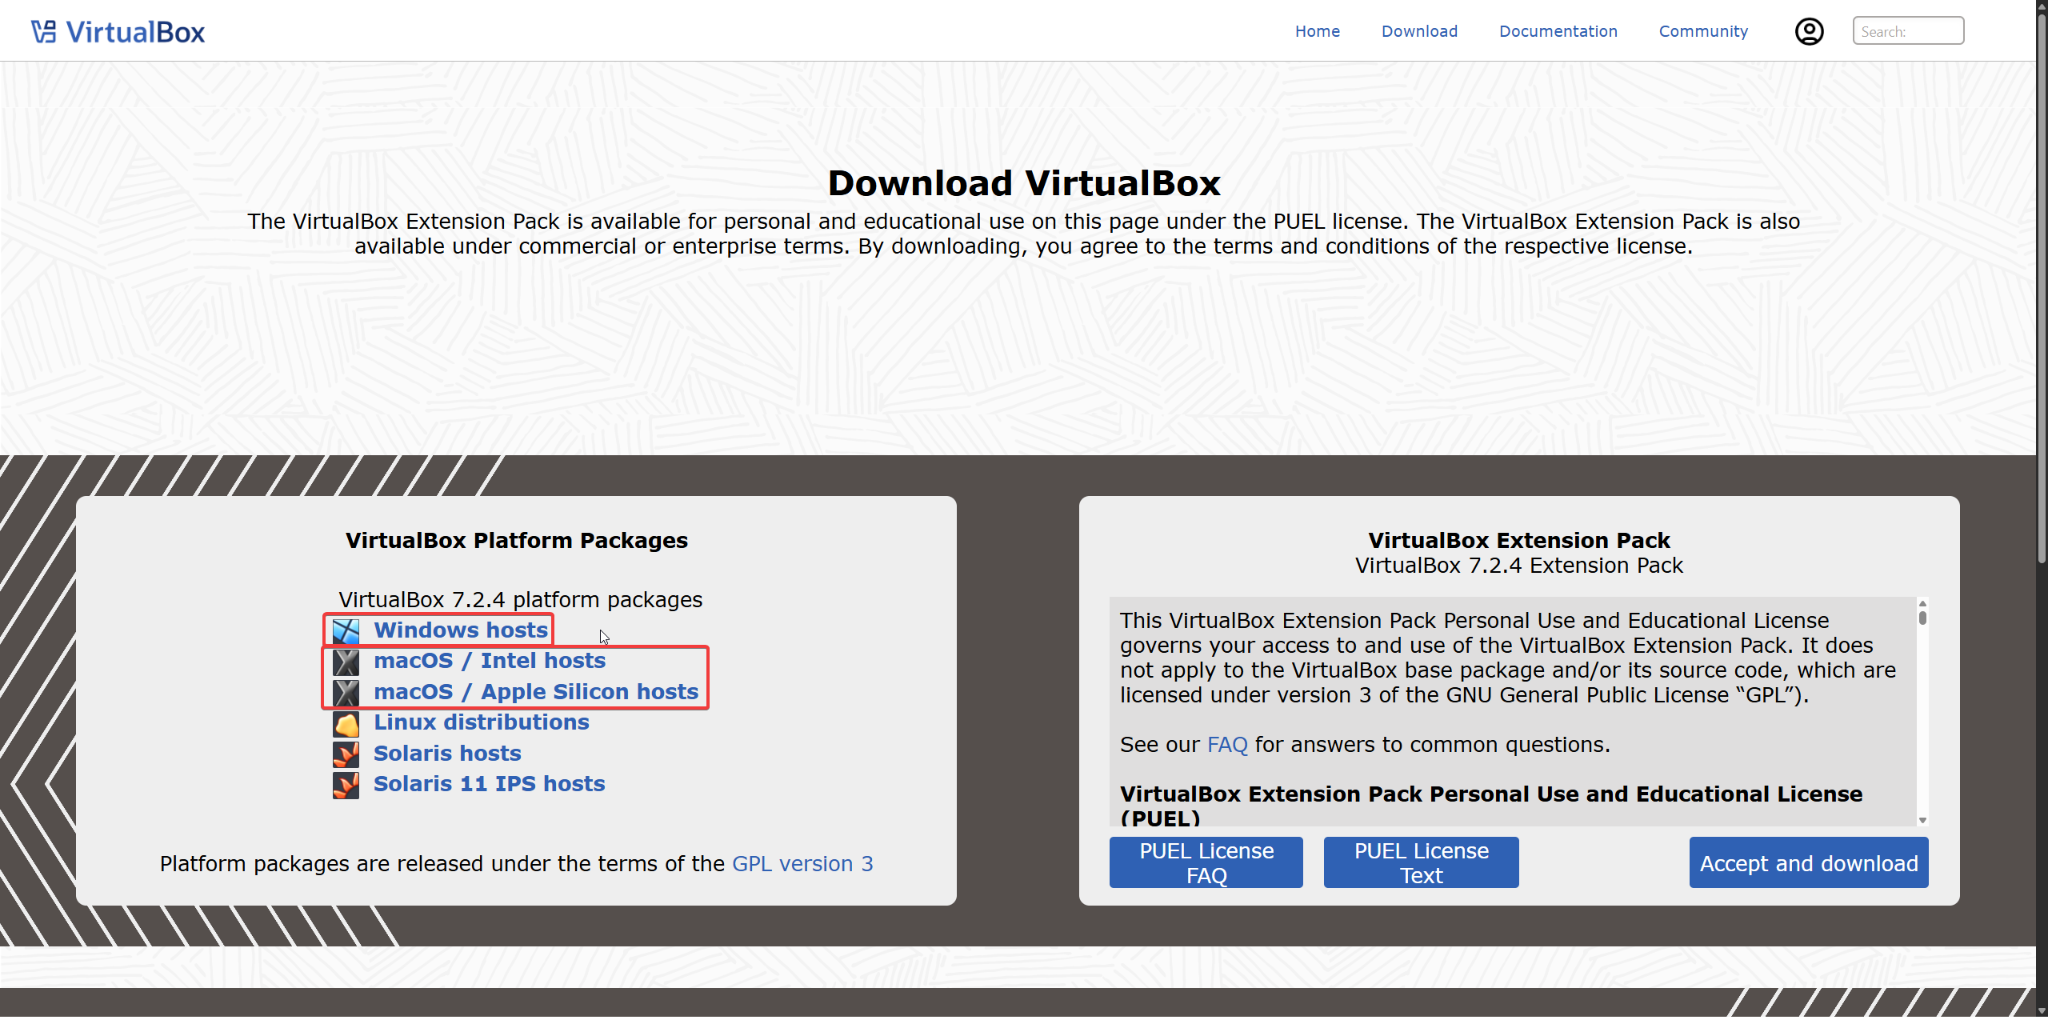Select the macOS Intel hosts icon
The image size is (2048, 1017).
pos(346,661)
